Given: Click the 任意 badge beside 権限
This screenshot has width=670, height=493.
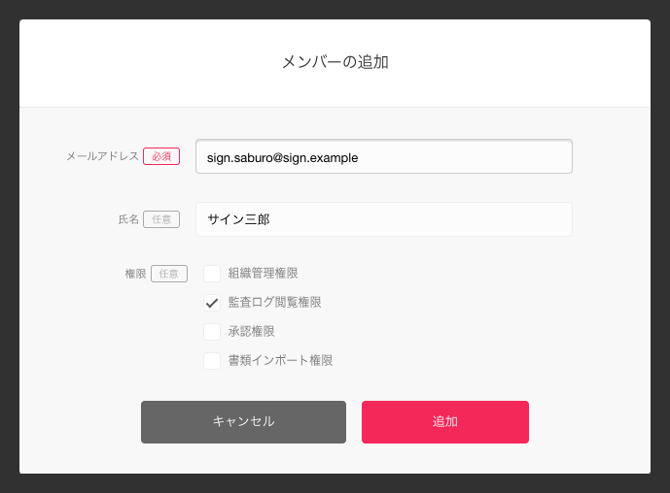Looking at the screenshot, I should [x=169, y=274].
